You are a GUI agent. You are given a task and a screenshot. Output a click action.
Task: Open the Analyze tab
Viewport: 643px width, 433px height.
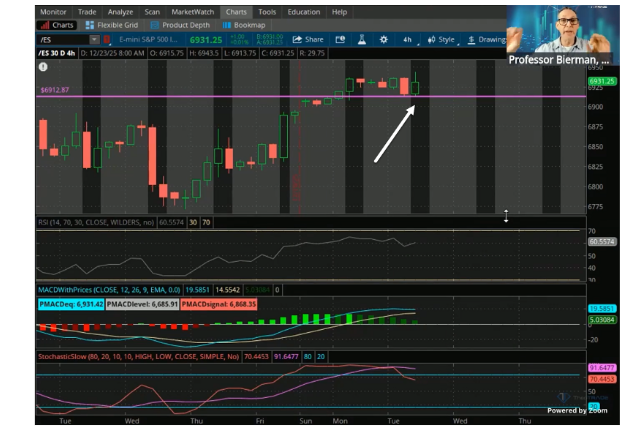[x=120, y=12]
